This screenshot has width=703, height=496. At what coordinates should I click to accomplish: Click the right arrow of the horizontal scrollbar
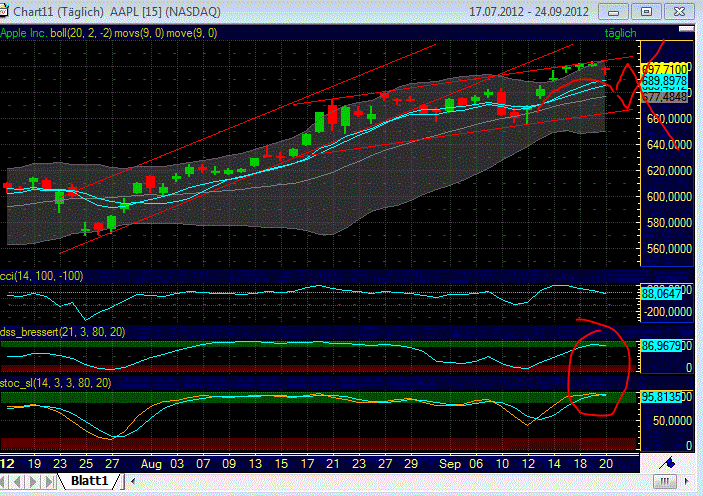click(686, 482)
